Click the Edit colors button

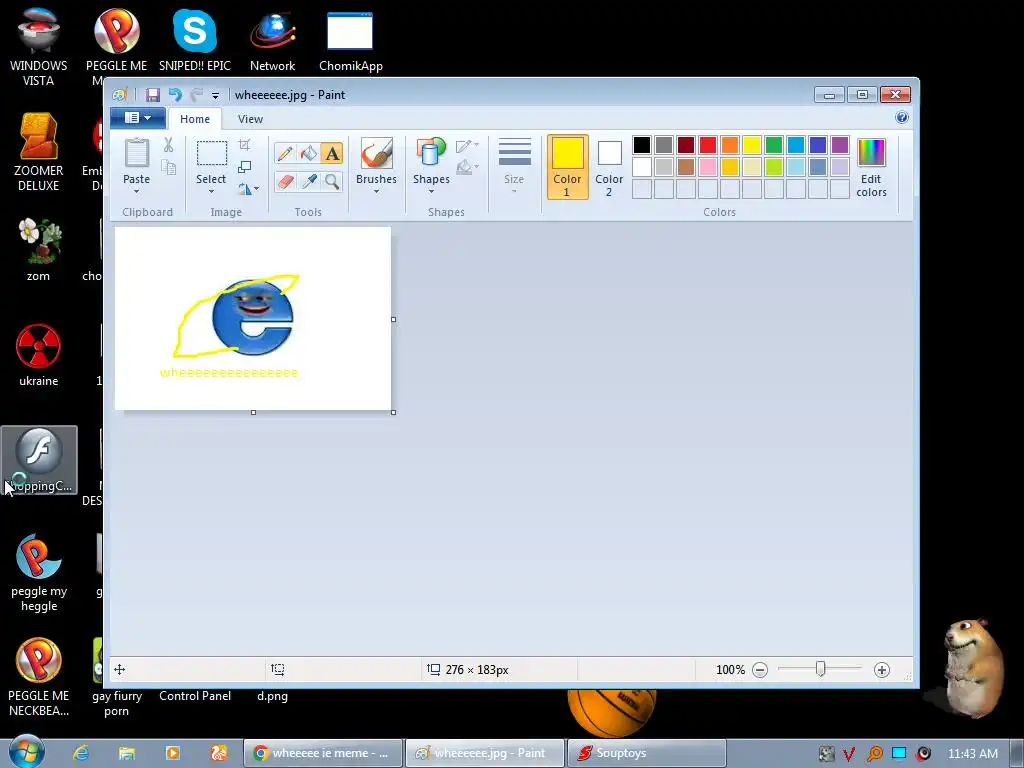[871, 167]
